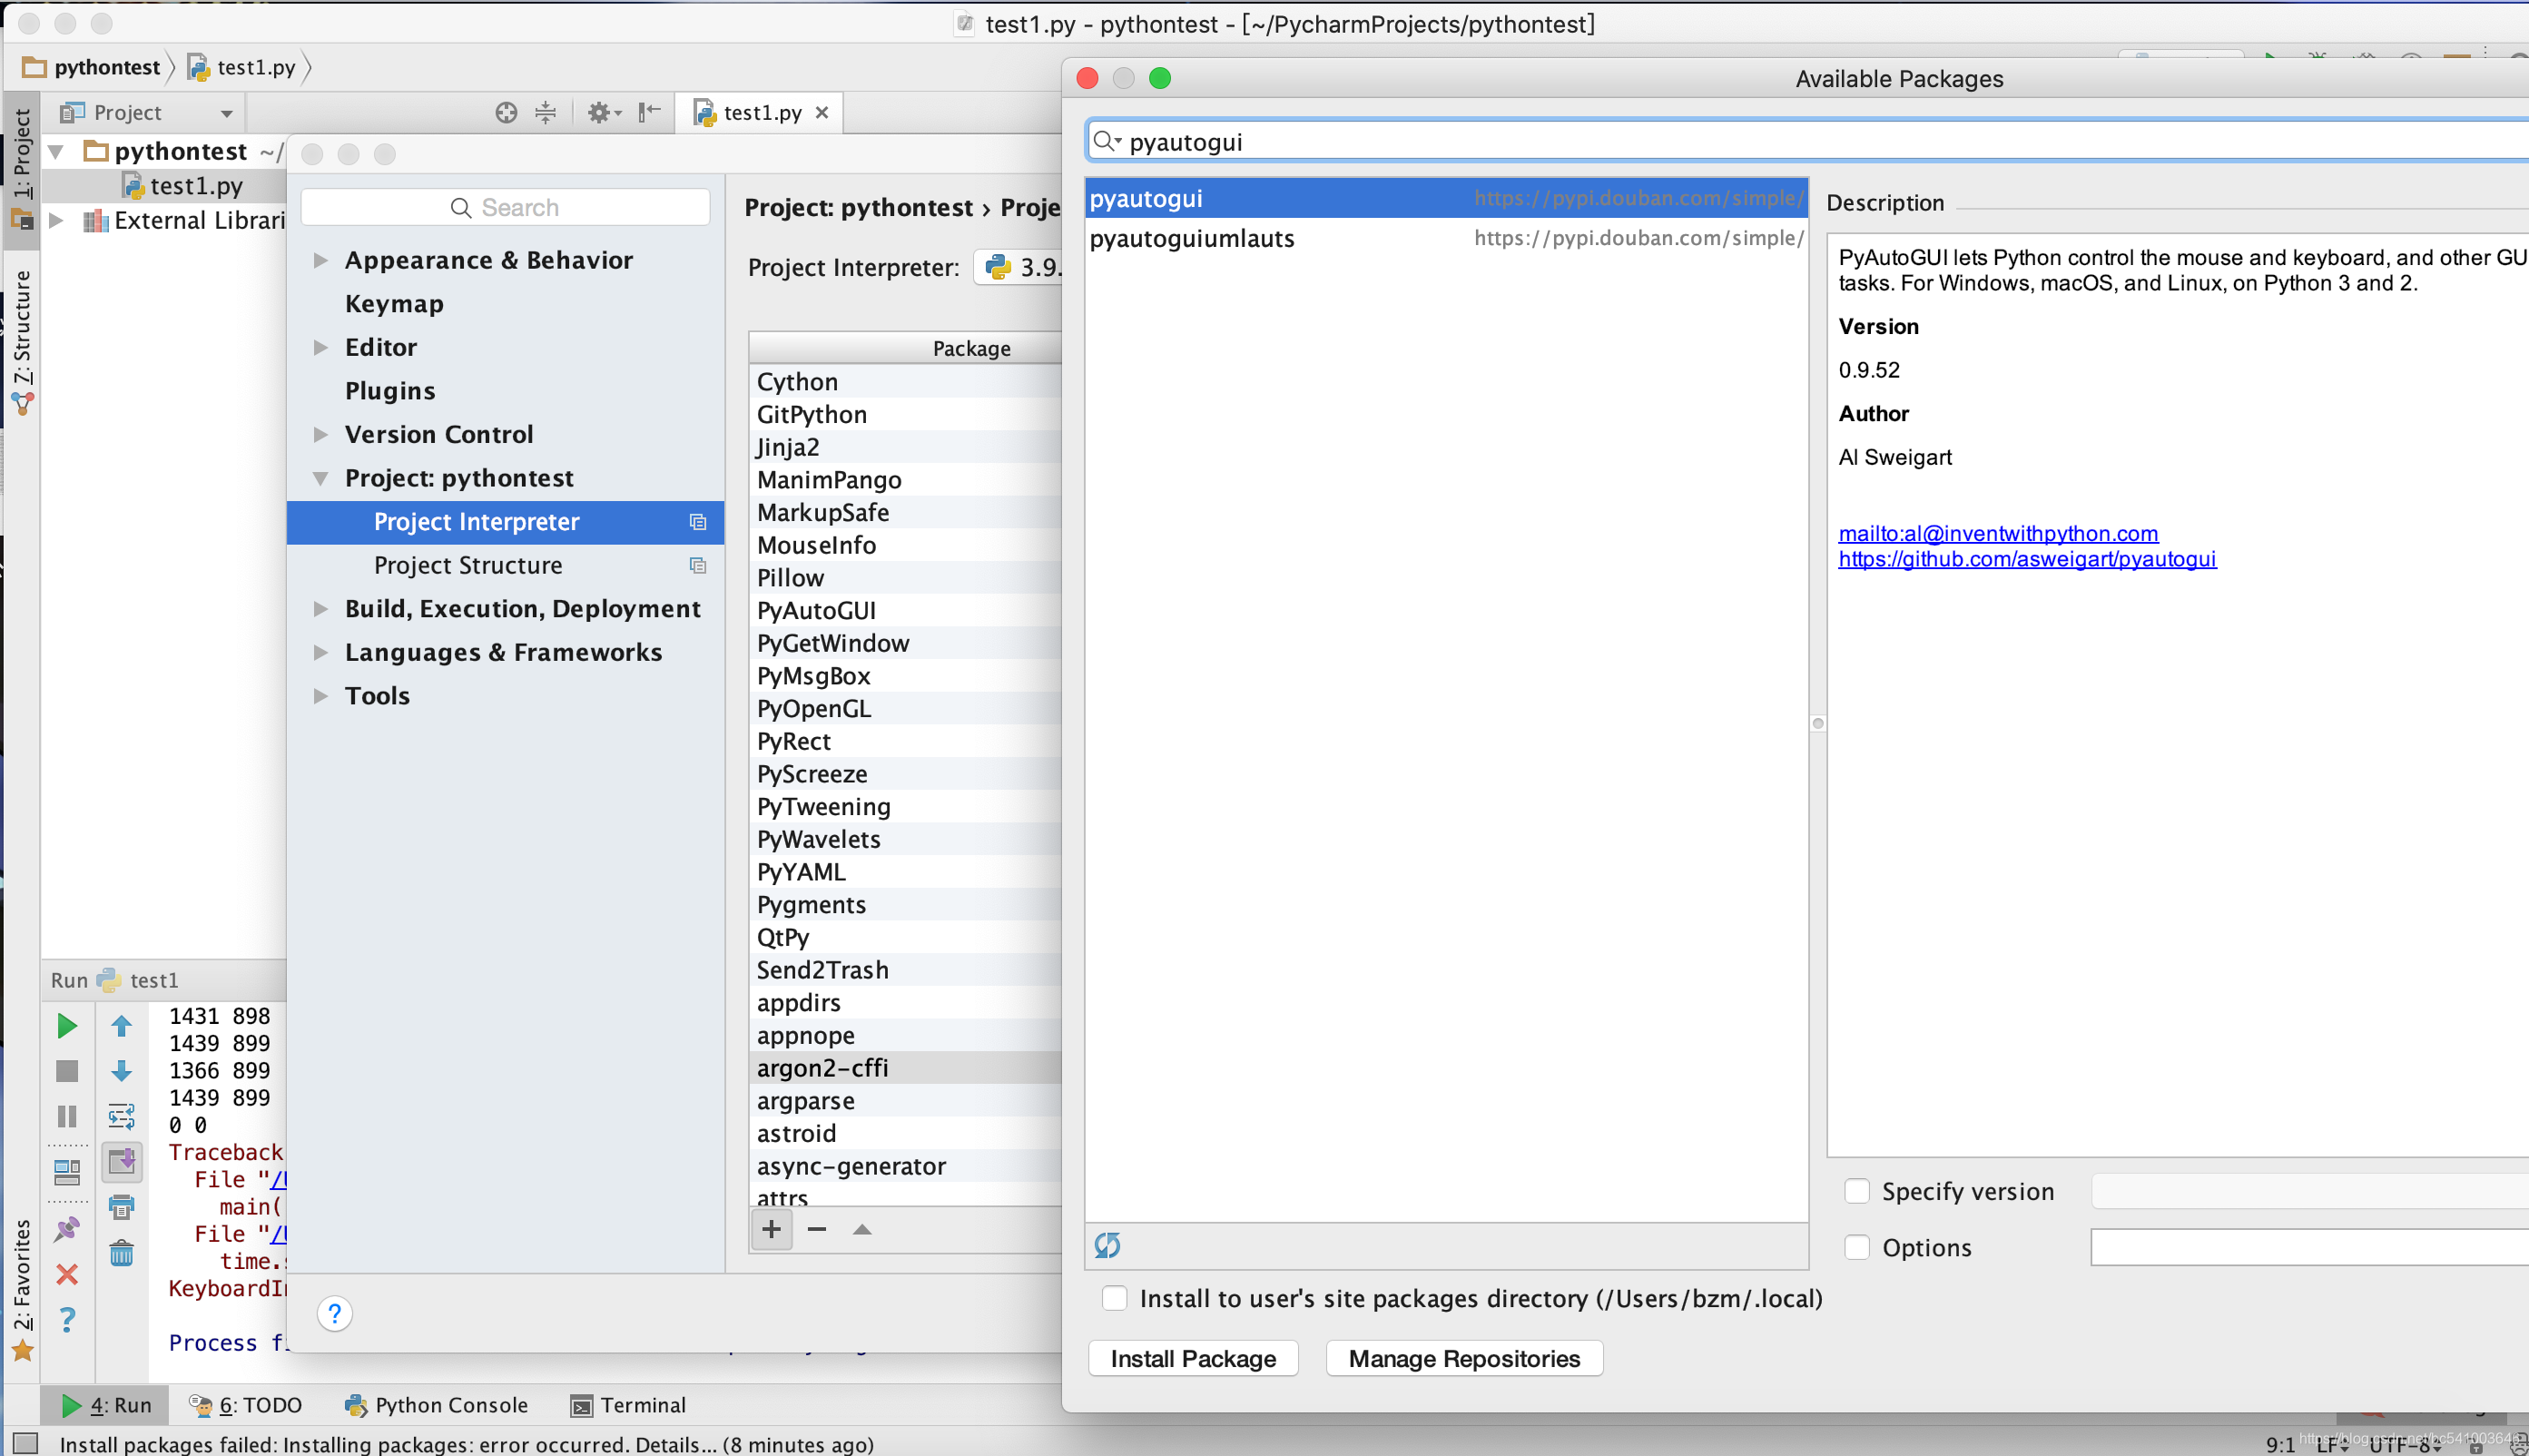
Task: Collapse the pythontest folder in project tree
Action: [57, 151]
